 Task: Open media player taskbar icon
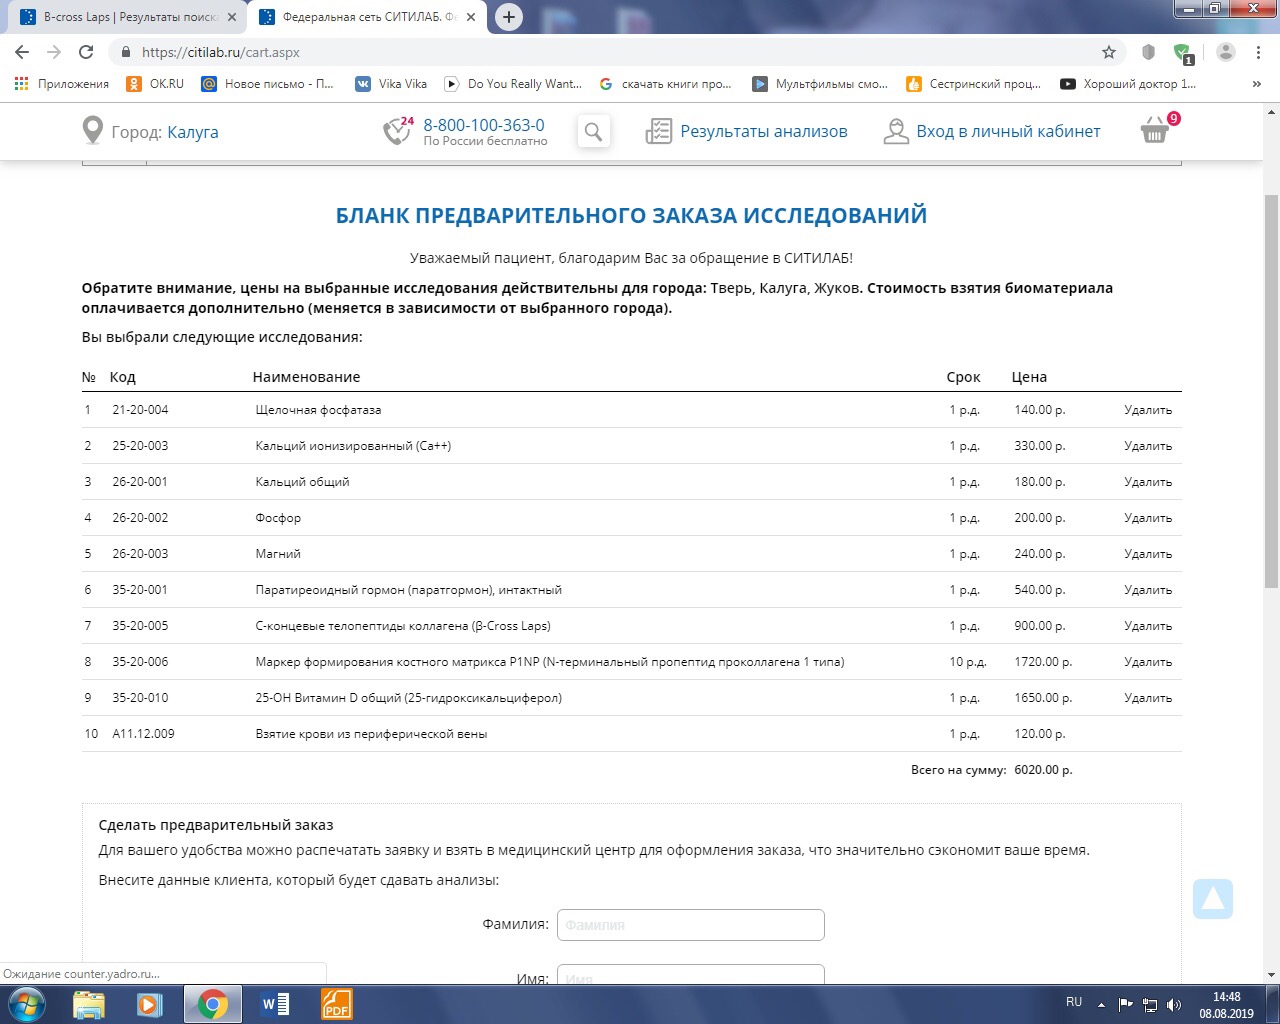pos(150,1004)
